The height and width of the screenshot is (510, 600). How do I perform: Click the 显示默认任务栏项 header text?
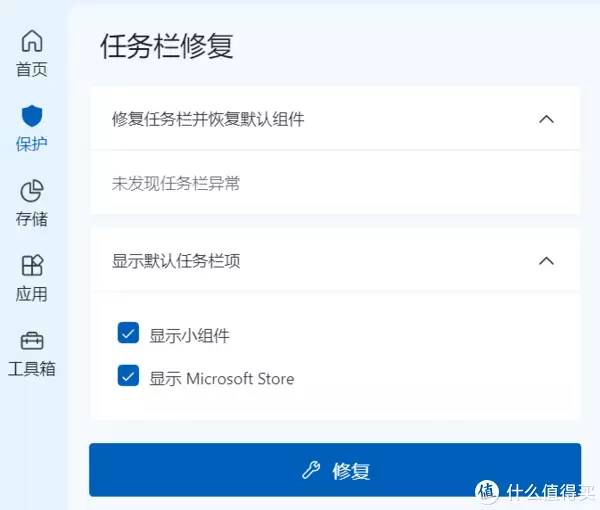[x=176, y=261]
